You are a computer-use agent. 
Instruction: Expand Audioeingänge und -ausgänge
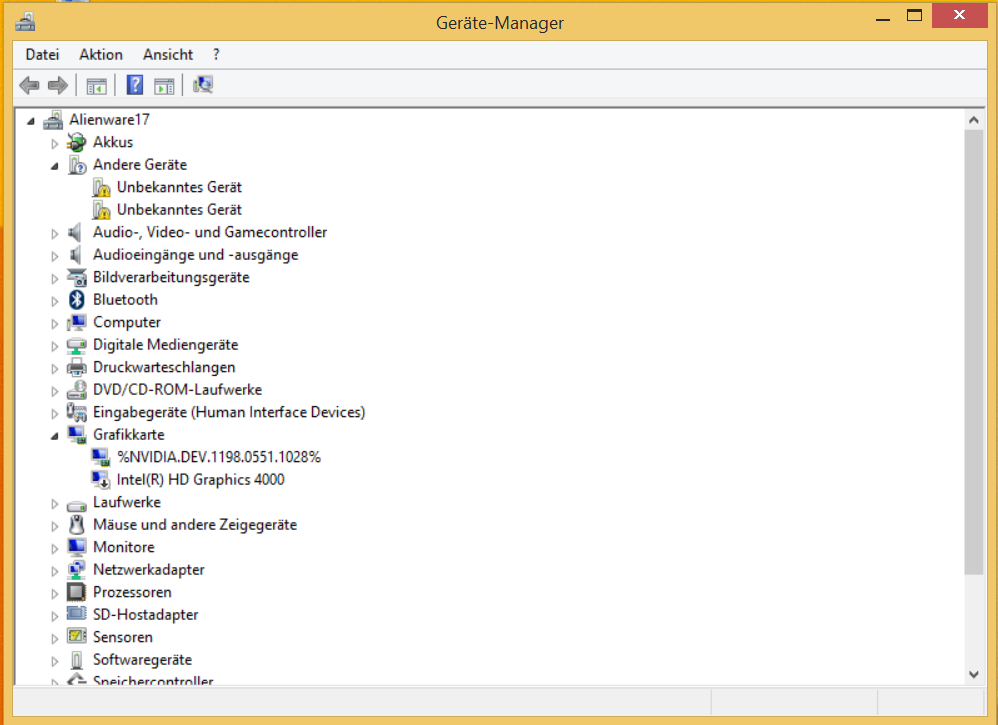55,256
